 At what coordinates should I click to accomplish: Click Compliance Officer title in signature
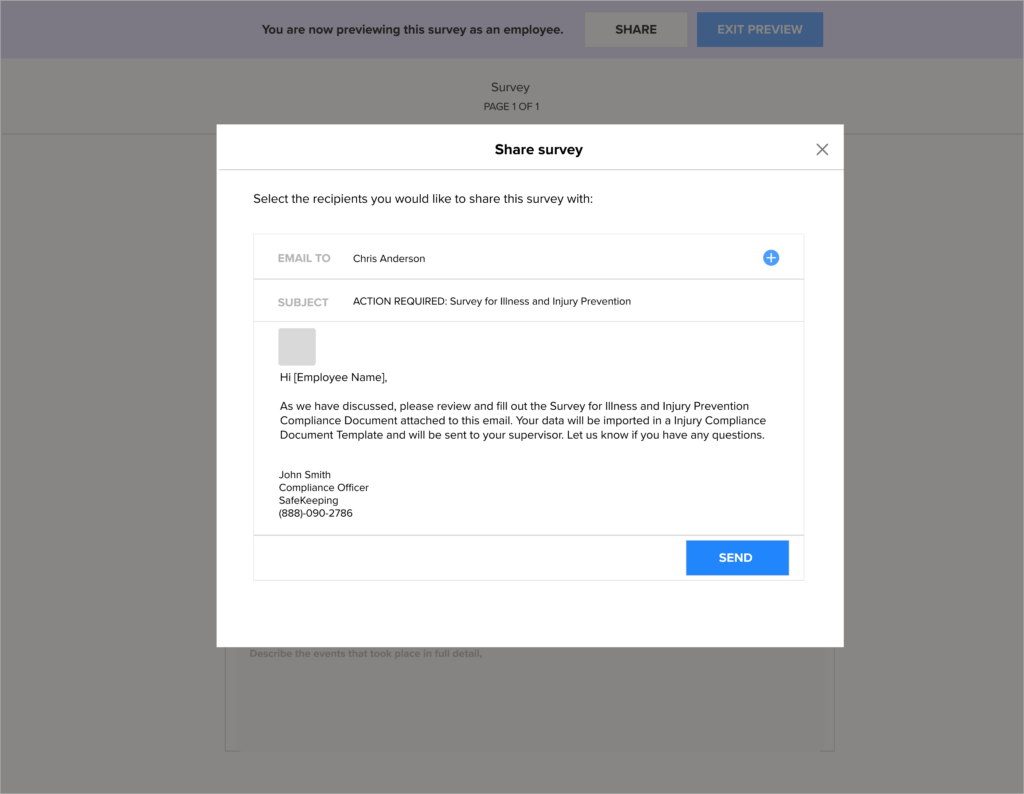(x=324, y=488)
